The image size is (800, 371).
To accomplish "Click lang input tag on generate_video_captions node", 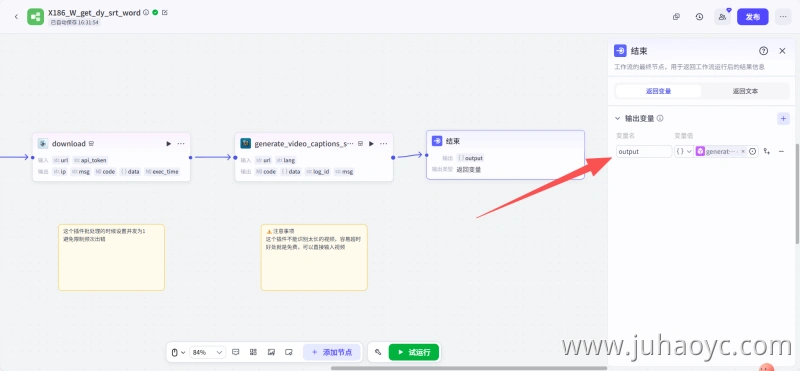I will (285, 160).
